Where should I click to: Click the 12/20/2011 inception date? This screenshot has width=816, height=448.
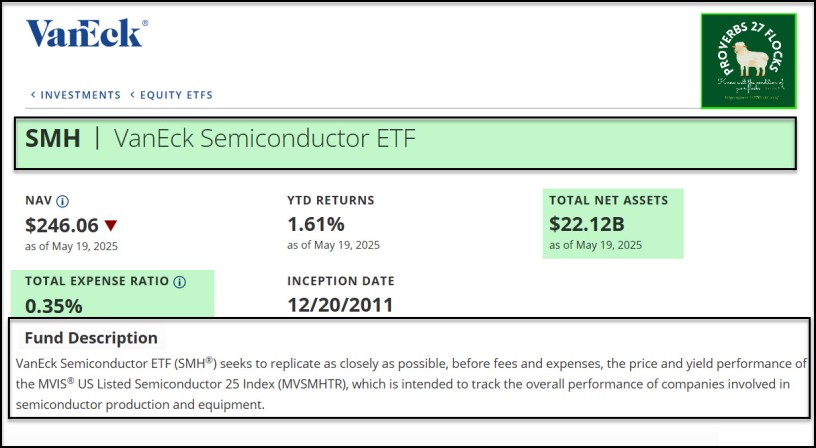click(341, 305)
